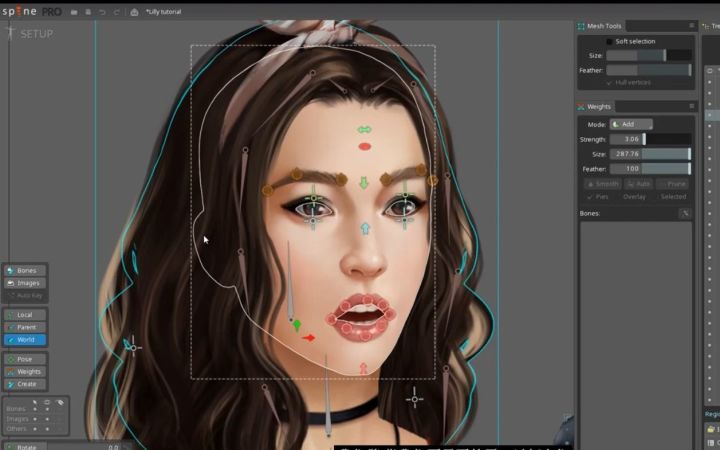This screenshot has width=720, height=450.
Task: Select the red oval forehead control
Action: 365,146
